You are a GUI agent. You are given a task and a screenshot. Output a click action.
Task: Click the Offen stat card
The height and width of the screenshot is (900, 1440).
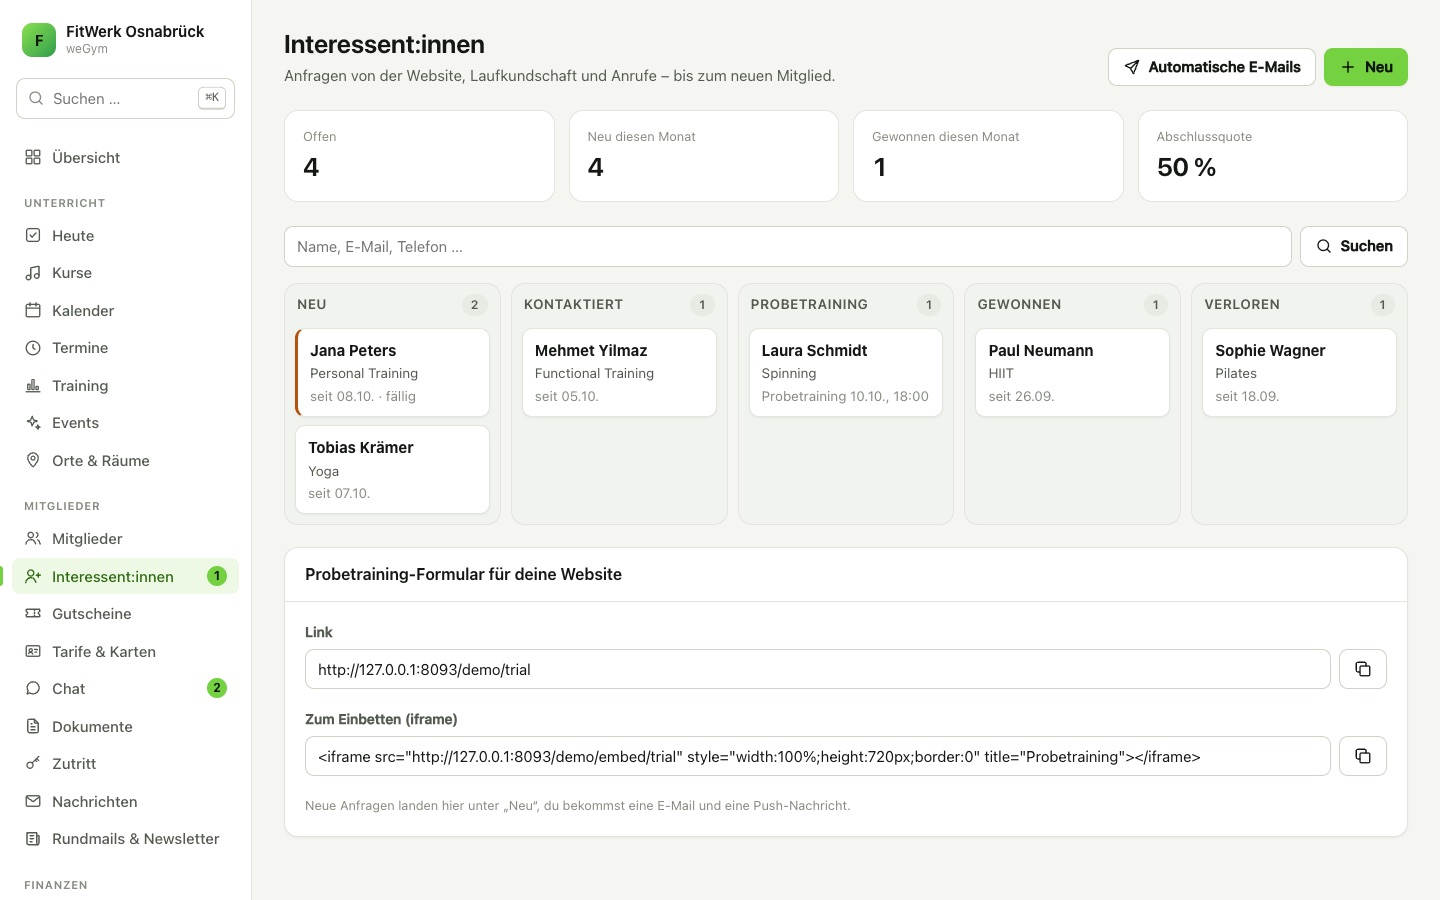[419, 156]
